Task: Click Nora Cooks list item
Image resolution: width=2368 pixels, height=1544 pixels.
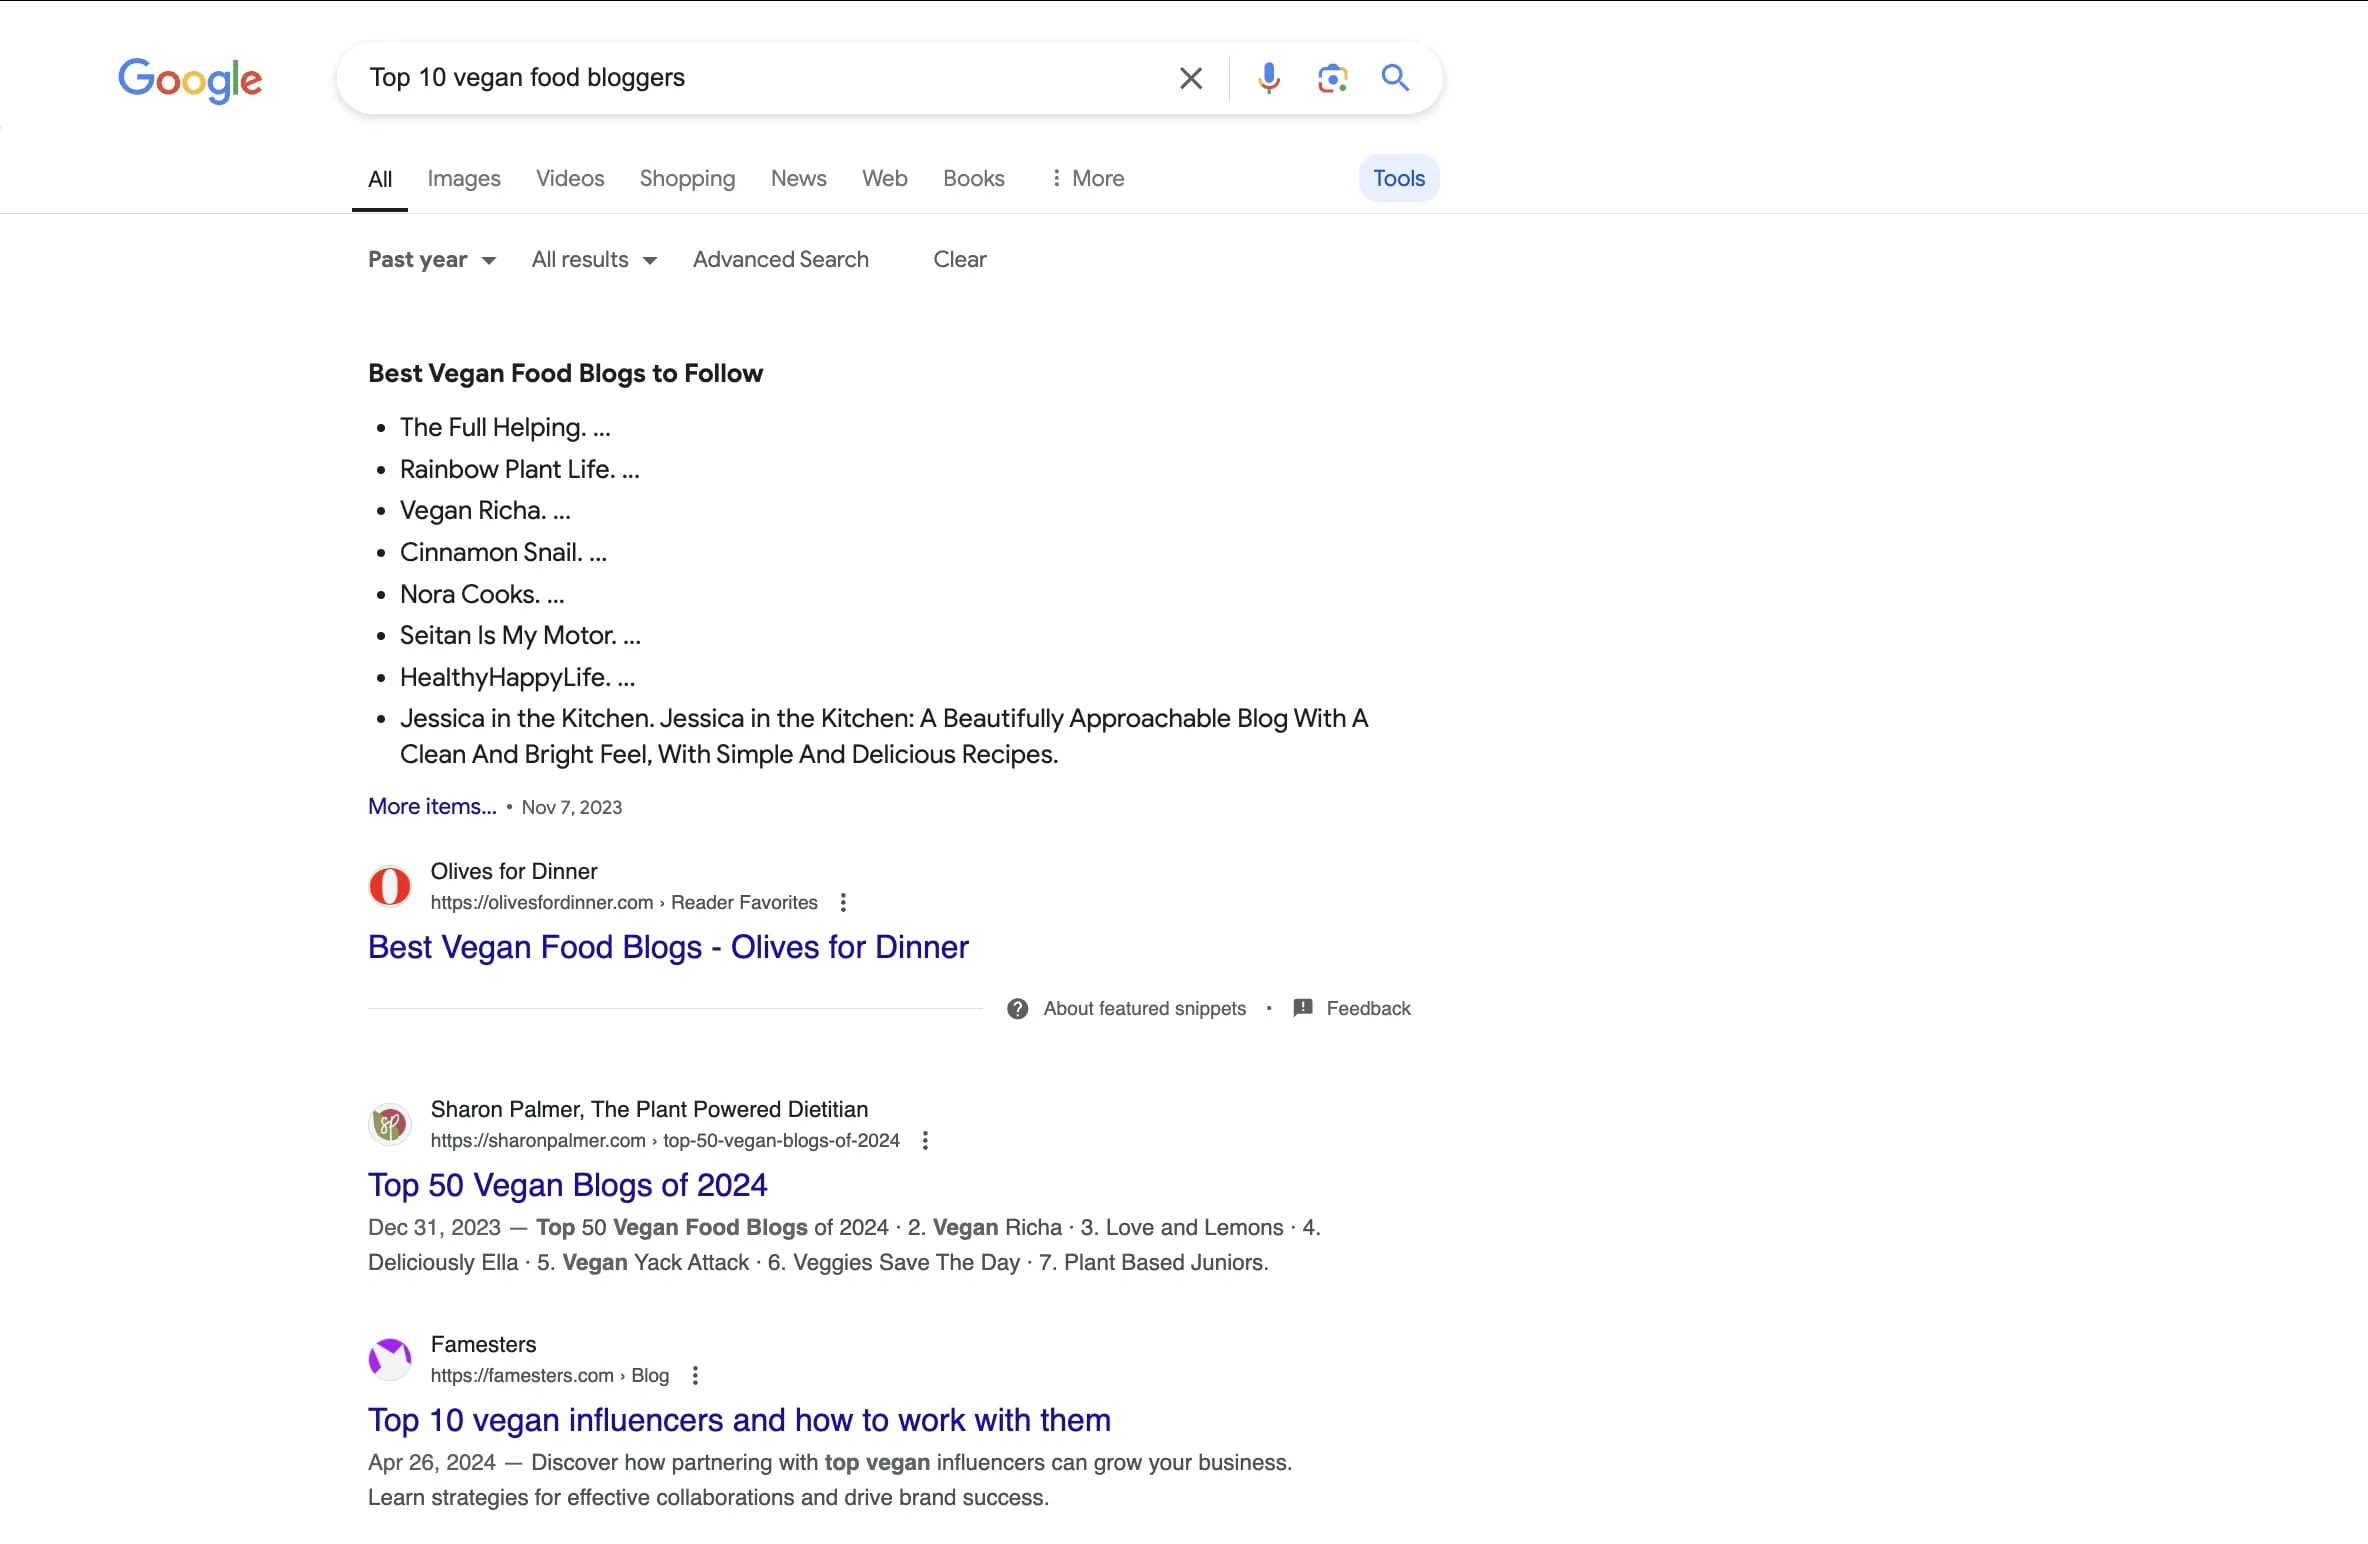Action: [482, 595]
